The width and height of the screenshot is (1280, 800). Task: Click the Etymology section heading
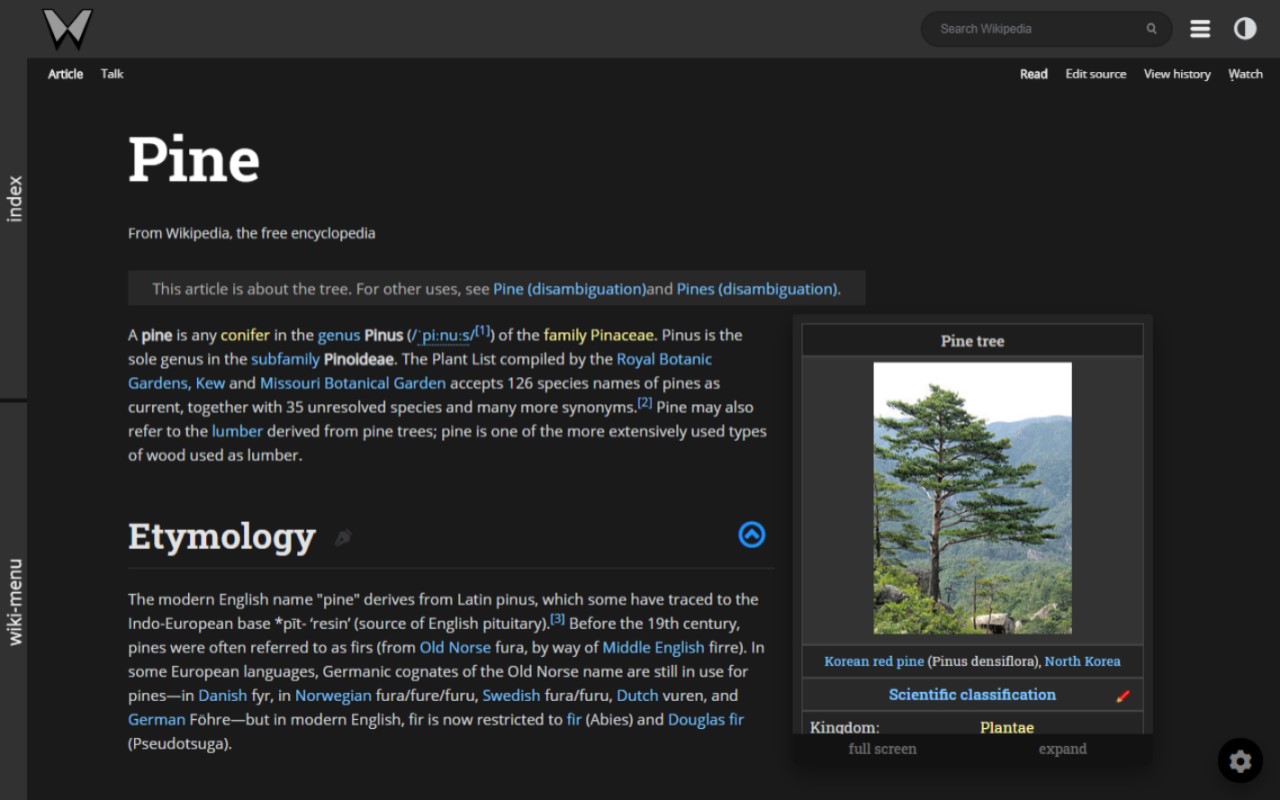coord(222,537)
